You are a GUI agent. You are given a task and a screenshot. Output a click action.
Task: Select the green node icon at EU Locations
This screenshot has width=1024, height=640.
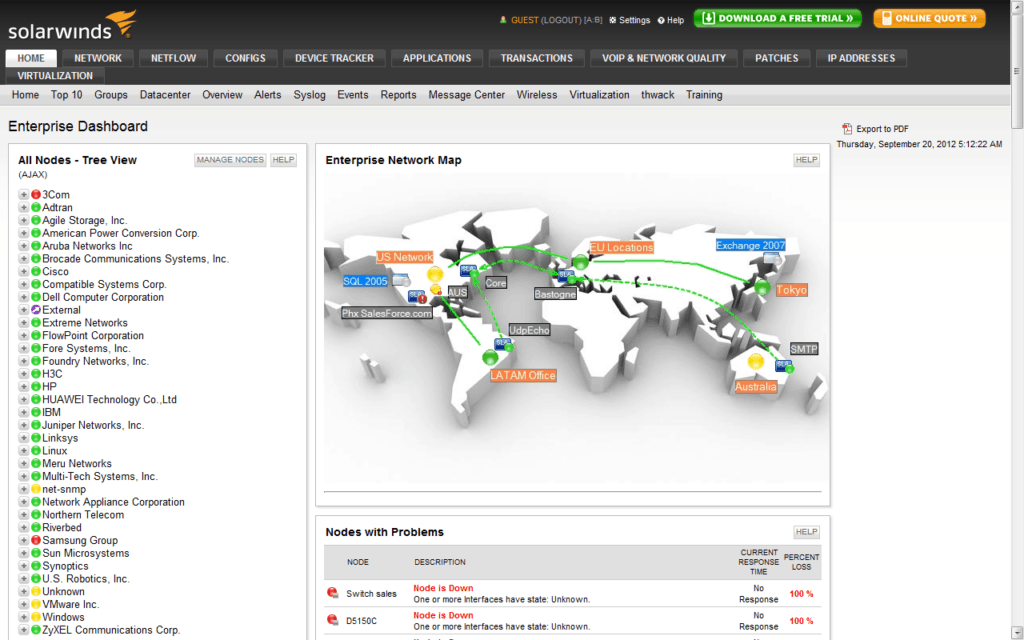(579, 263)
